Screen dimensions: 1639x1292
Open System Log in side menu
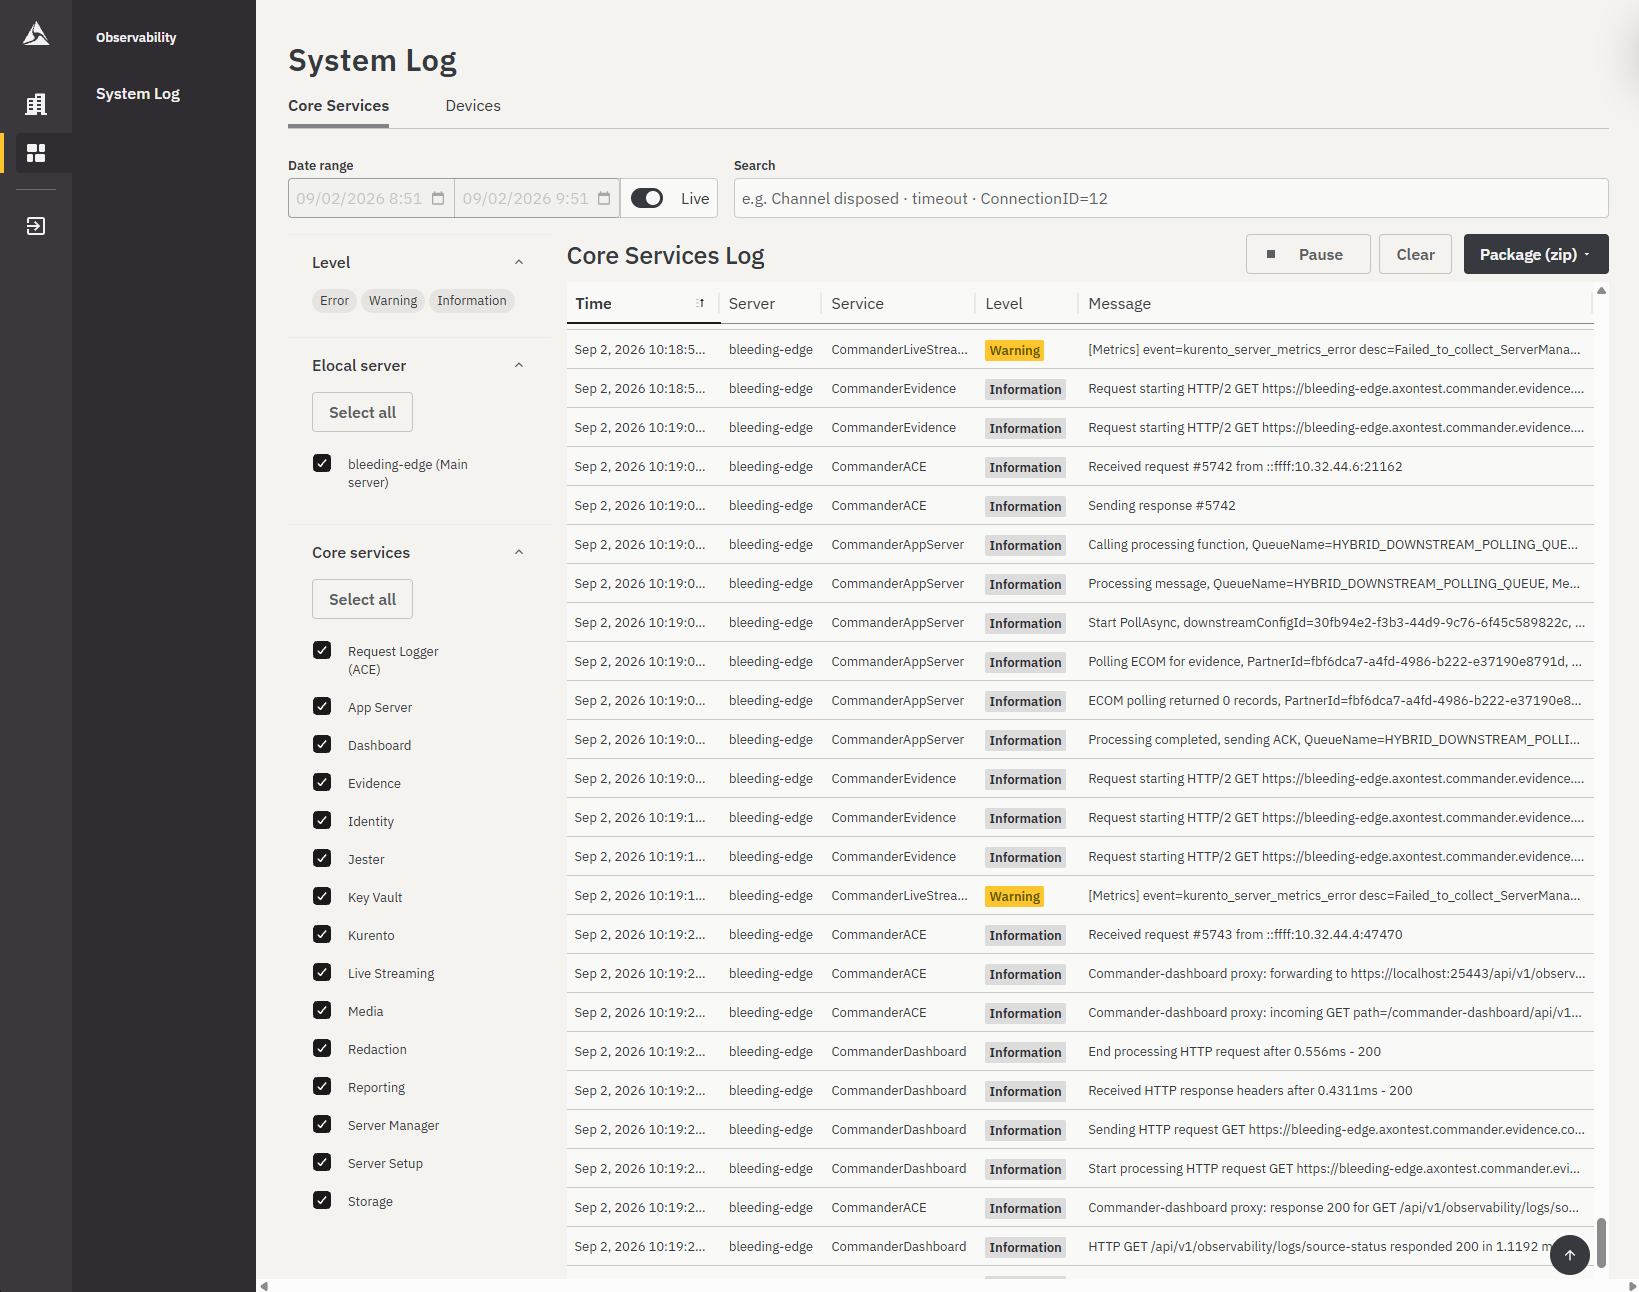tap(138, 94)
